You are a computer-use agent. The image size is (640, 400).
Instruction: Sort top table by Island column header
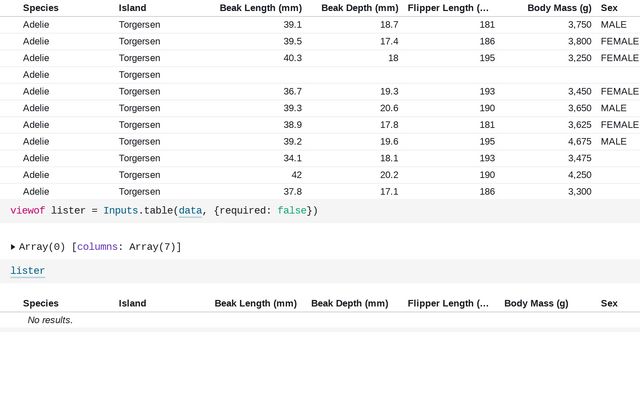pyautogui.click(x=132, y=8)
